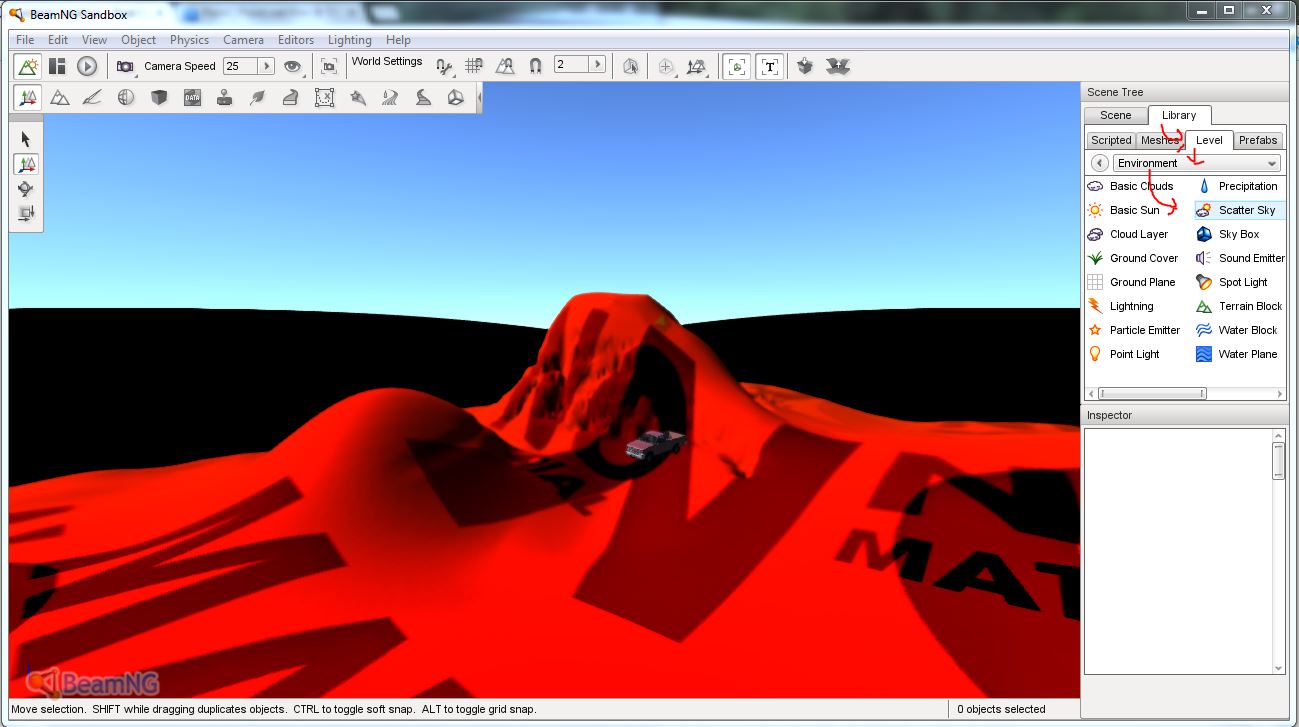Switch to the Scene tab
This screenshot has width=1299, height=727.
1115,116
